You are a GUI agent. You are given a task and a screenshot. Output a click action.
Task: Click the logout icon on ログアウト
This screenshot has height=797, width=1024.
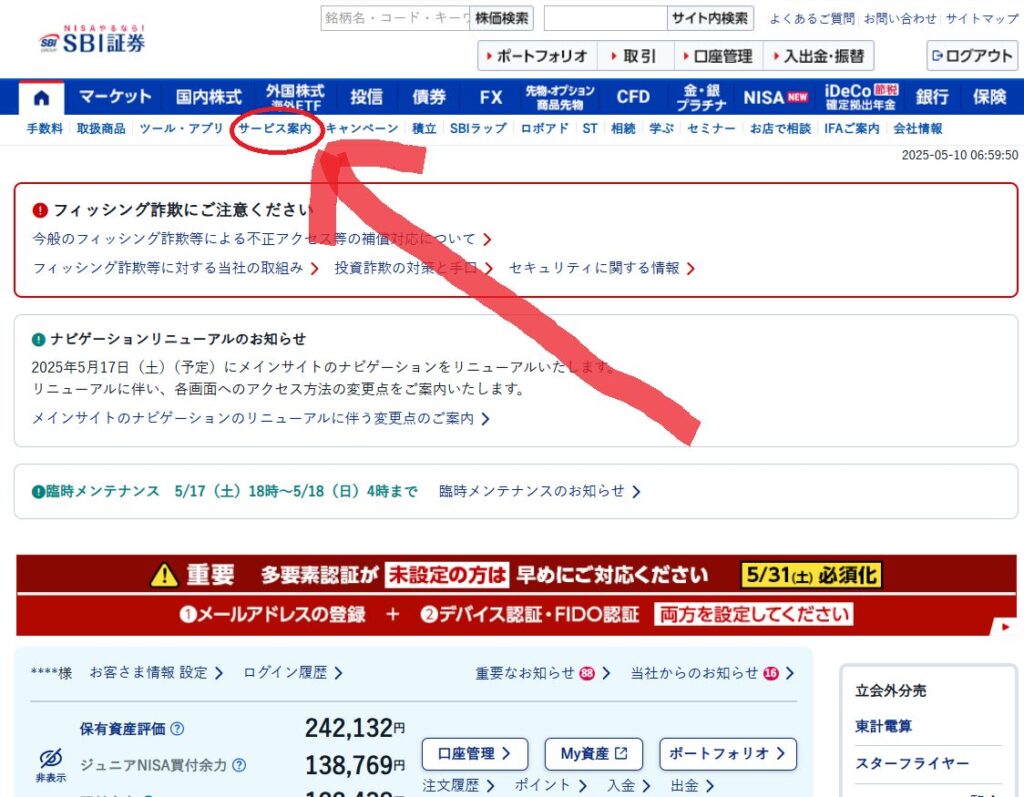pyautogui.click(x=937, y=56)
